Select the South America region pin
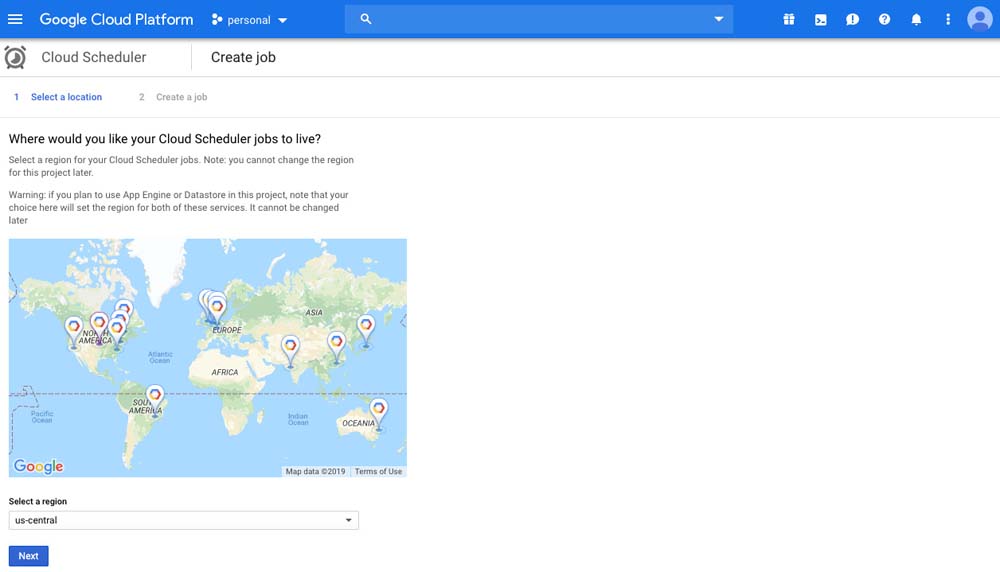 (x=155, y=396)
